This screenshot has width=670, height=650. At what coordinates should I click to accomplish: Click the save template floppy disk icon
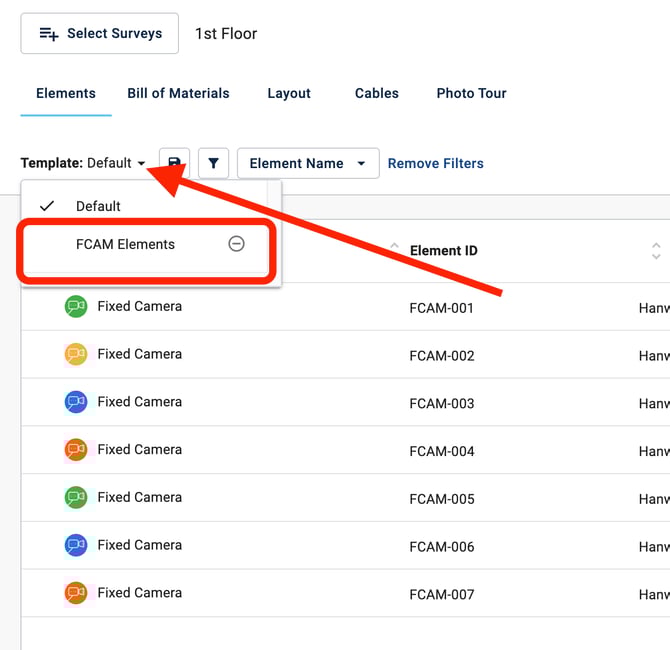pos(174,163)
